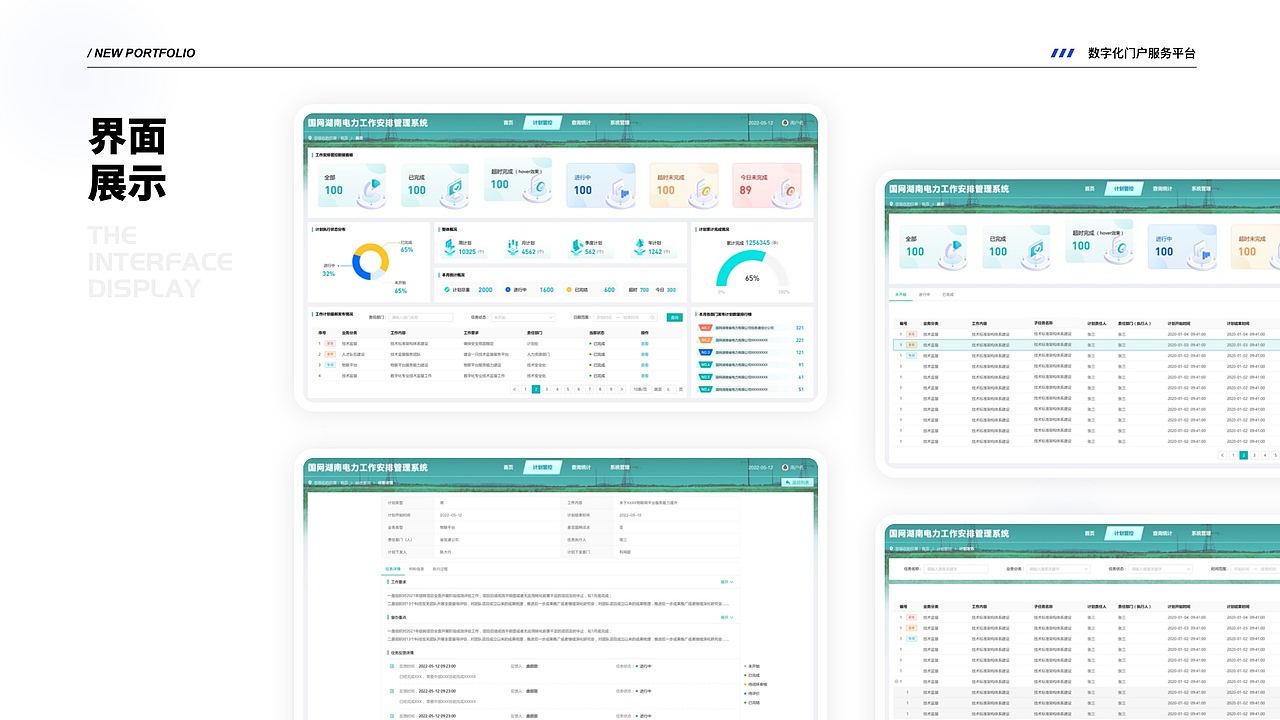1280x720 pixels.
Task: Focus 任务名称 input in right-lower list window
Action: coord(956,569)
